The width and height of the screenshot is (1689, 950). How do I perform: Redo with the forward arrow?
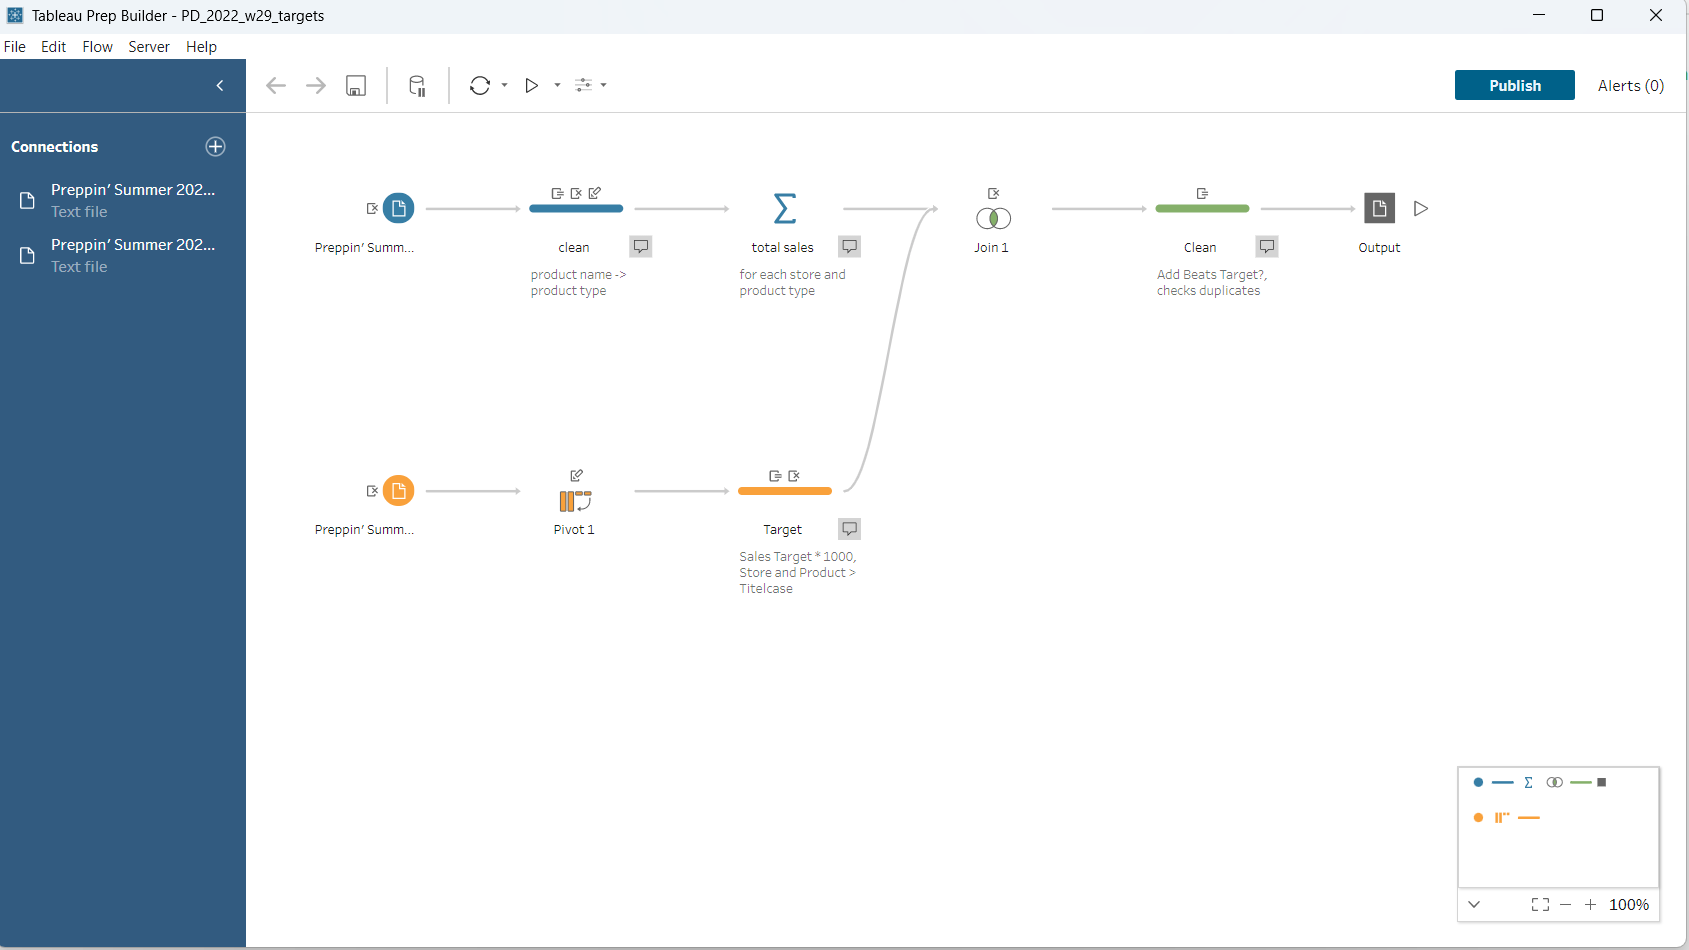pos(316,86)
